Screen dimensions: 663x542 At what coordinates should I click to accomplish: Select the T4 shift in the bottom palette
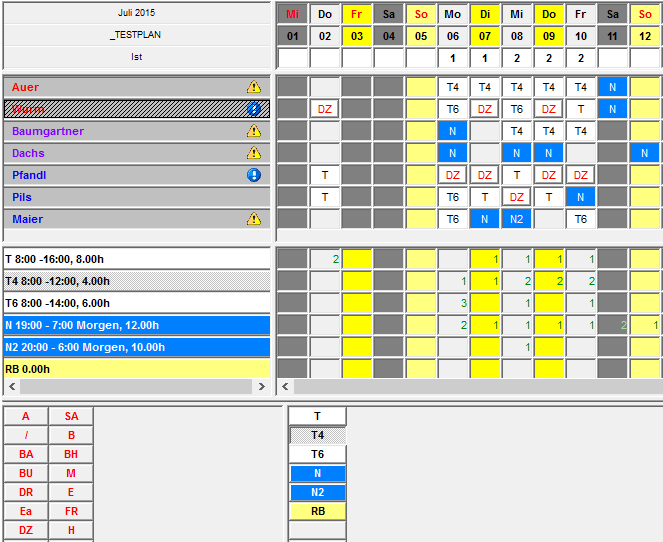coord(317,435)
